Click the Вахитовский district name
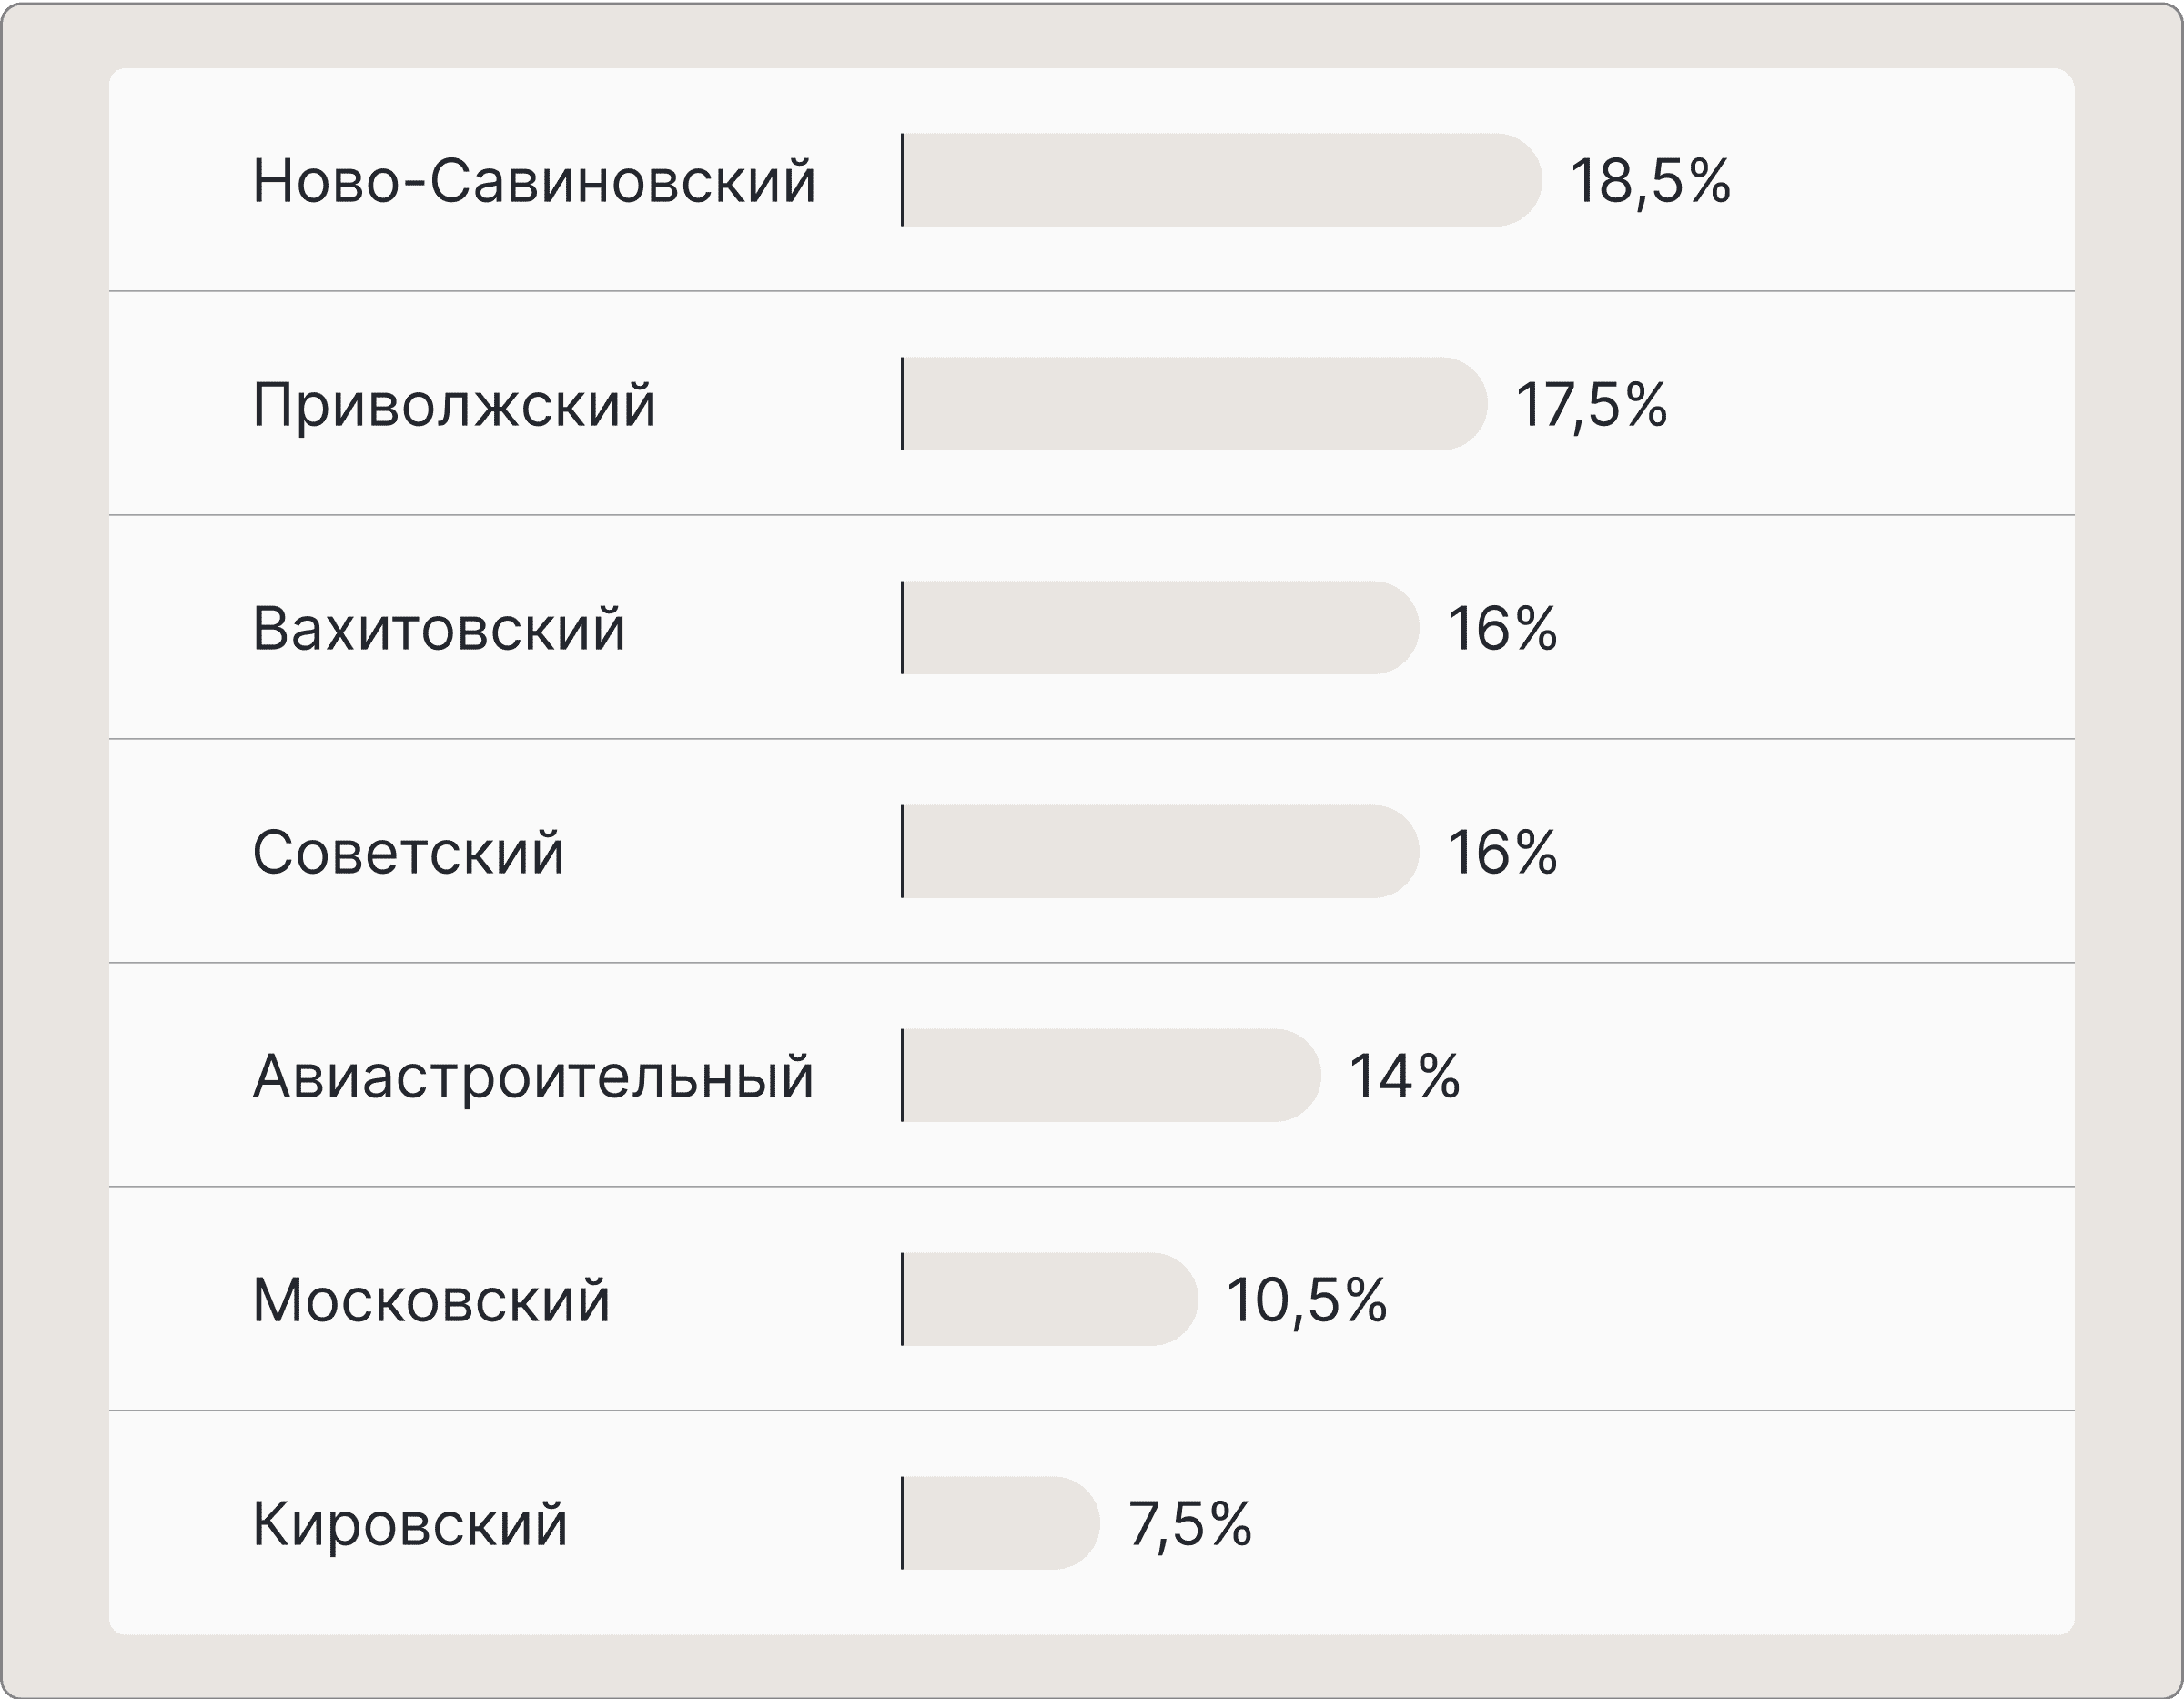 tap(438, 629)
